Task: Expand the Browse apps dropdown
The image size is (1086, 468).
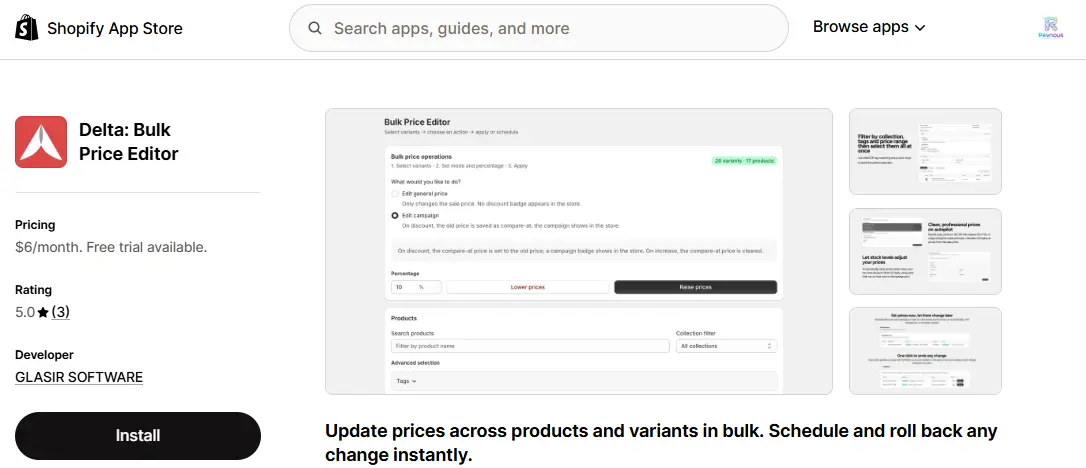Action: 869,27
